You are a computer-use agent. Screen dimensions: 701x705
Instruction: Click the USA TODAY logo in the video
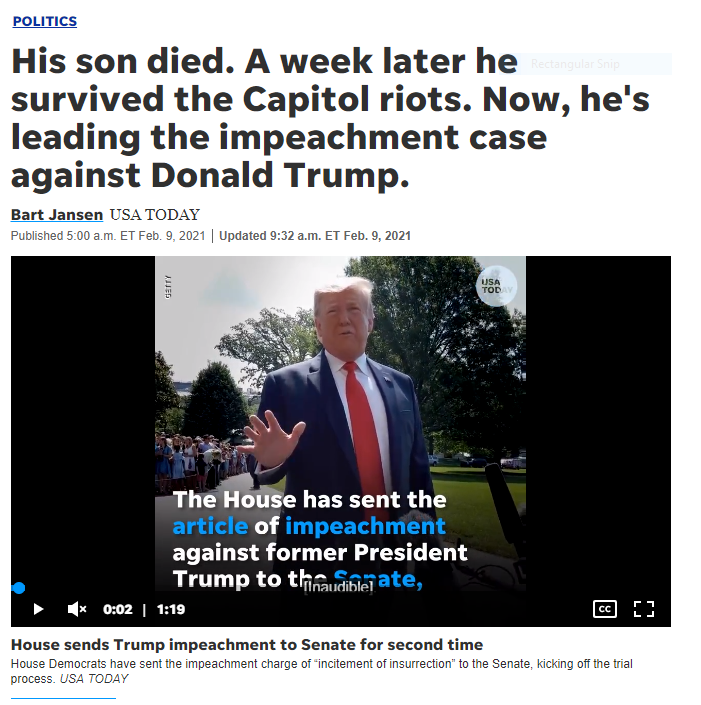(496, 286)
